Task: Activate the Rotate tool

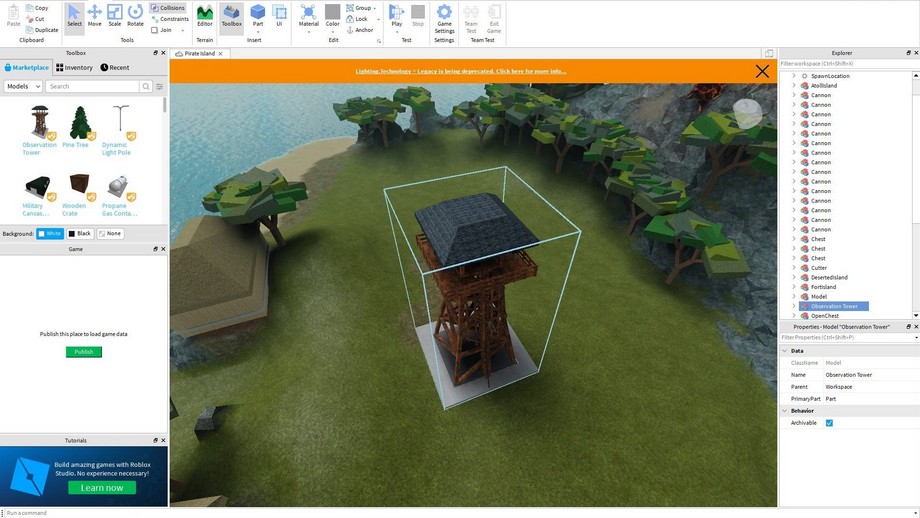Action: [x=136, y=16]
